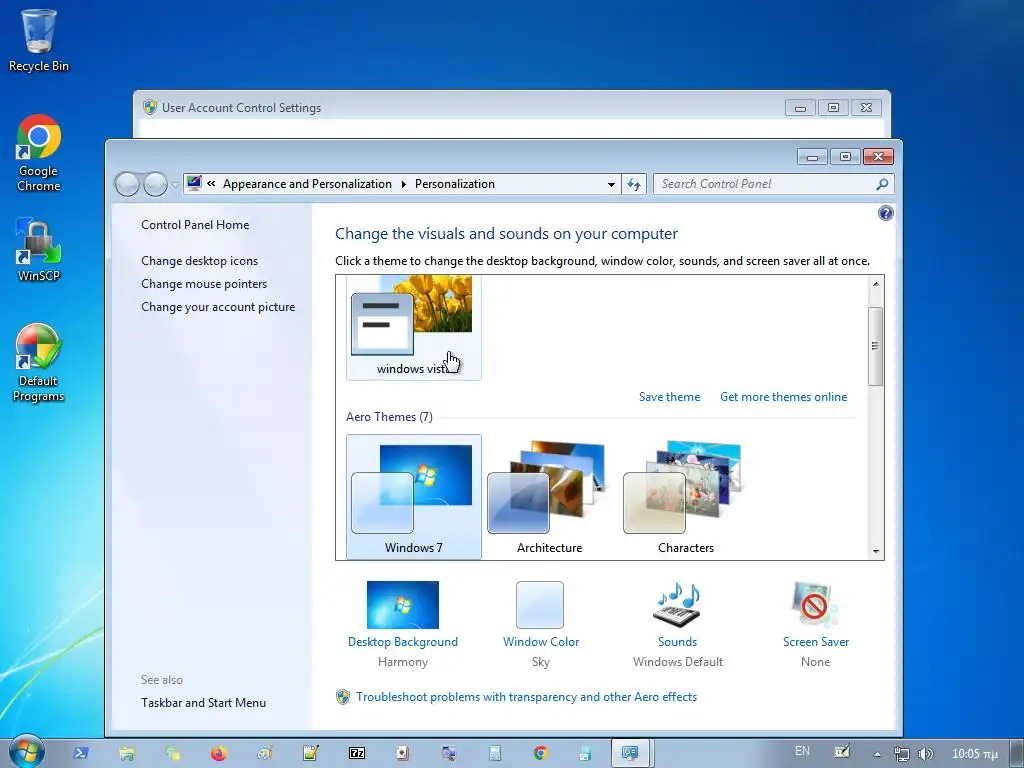Open Sounds settings

tap(677, 624)
